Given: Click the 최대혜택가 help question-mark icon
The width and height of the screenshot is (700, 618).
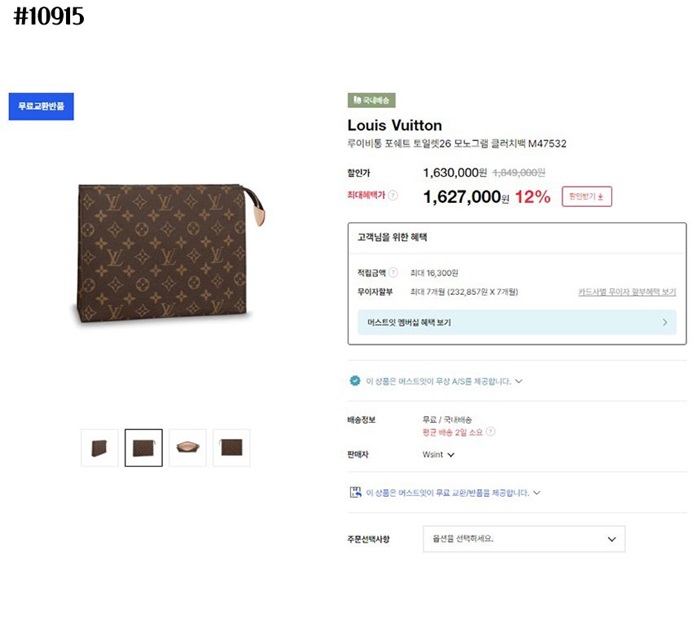Looking at the screenshot, I should point(393,196).
